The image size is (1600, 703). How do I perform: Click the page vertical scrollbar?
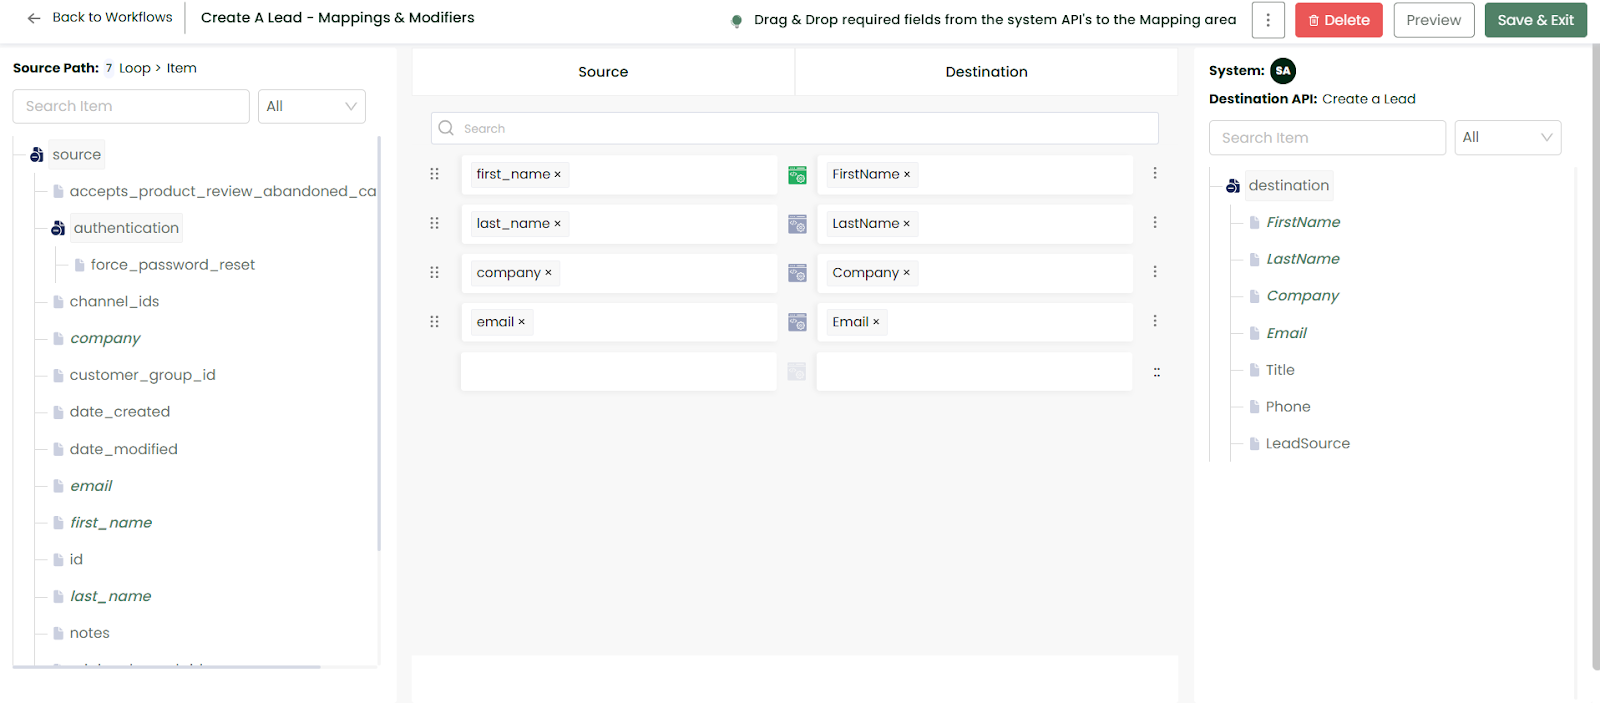pos(1596,357)
